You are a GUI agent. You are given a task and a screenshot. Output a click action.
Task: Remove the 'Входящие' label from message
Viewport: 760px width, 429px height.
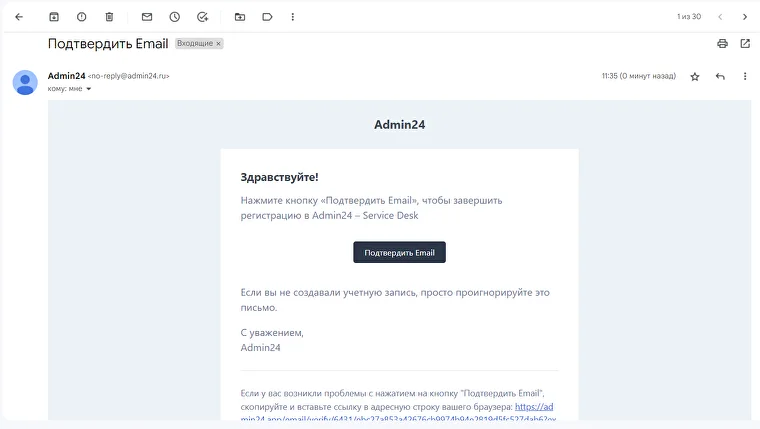click(x=219, y=44)
